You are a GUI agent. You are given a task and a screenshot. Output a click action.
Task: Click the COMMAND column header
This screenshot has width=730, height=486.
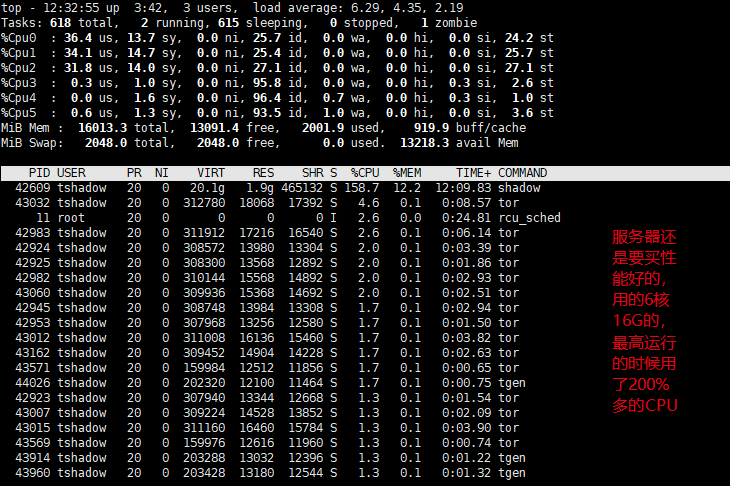522,173
